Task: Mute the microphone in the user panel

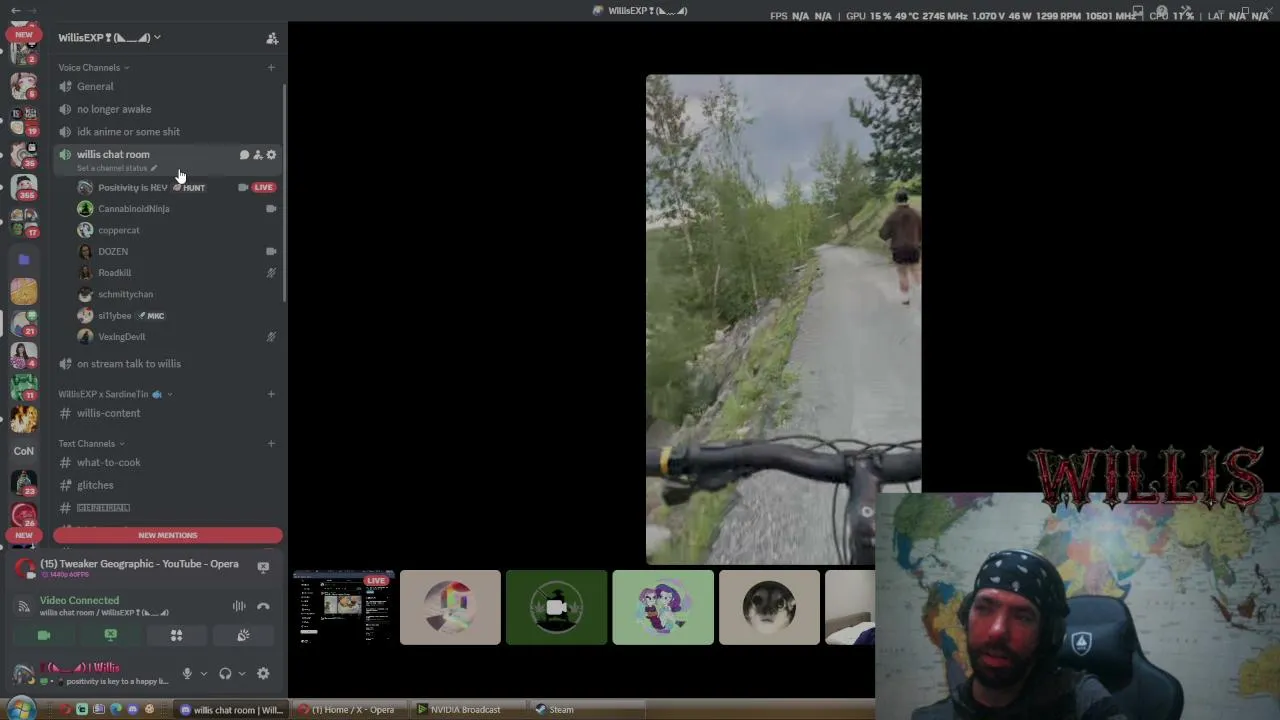Action: pyautogui.click(x=187, y=674)
